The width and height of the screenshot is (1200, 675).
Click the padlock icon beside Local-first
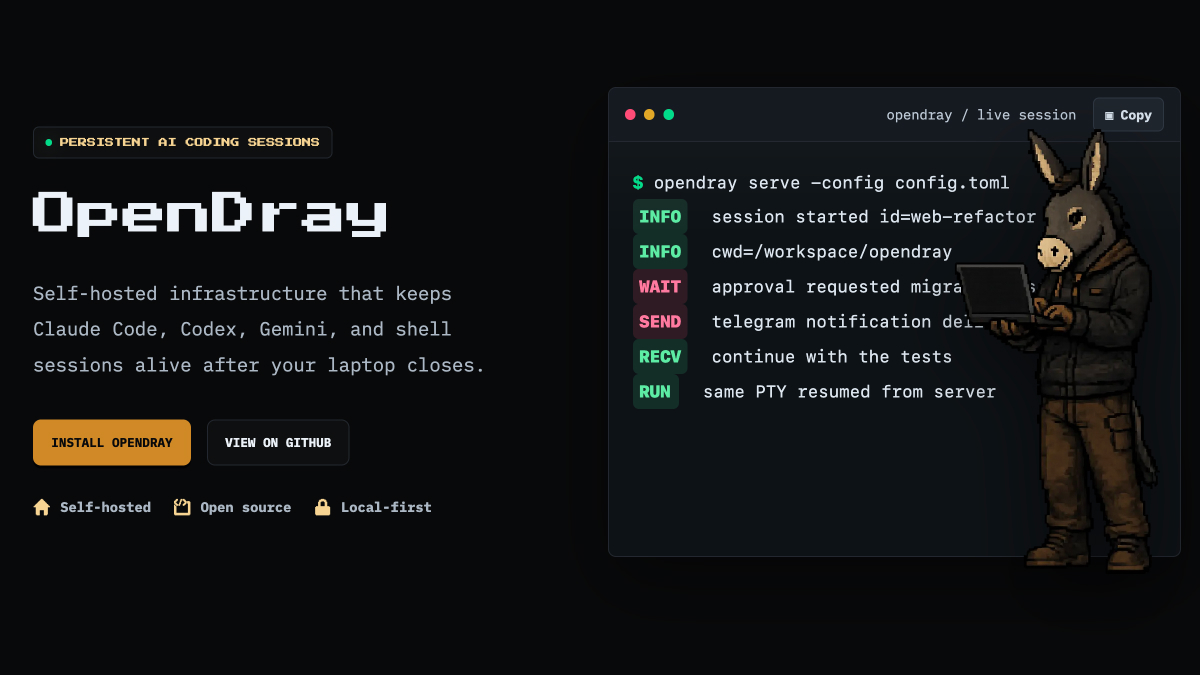[322, 507]
